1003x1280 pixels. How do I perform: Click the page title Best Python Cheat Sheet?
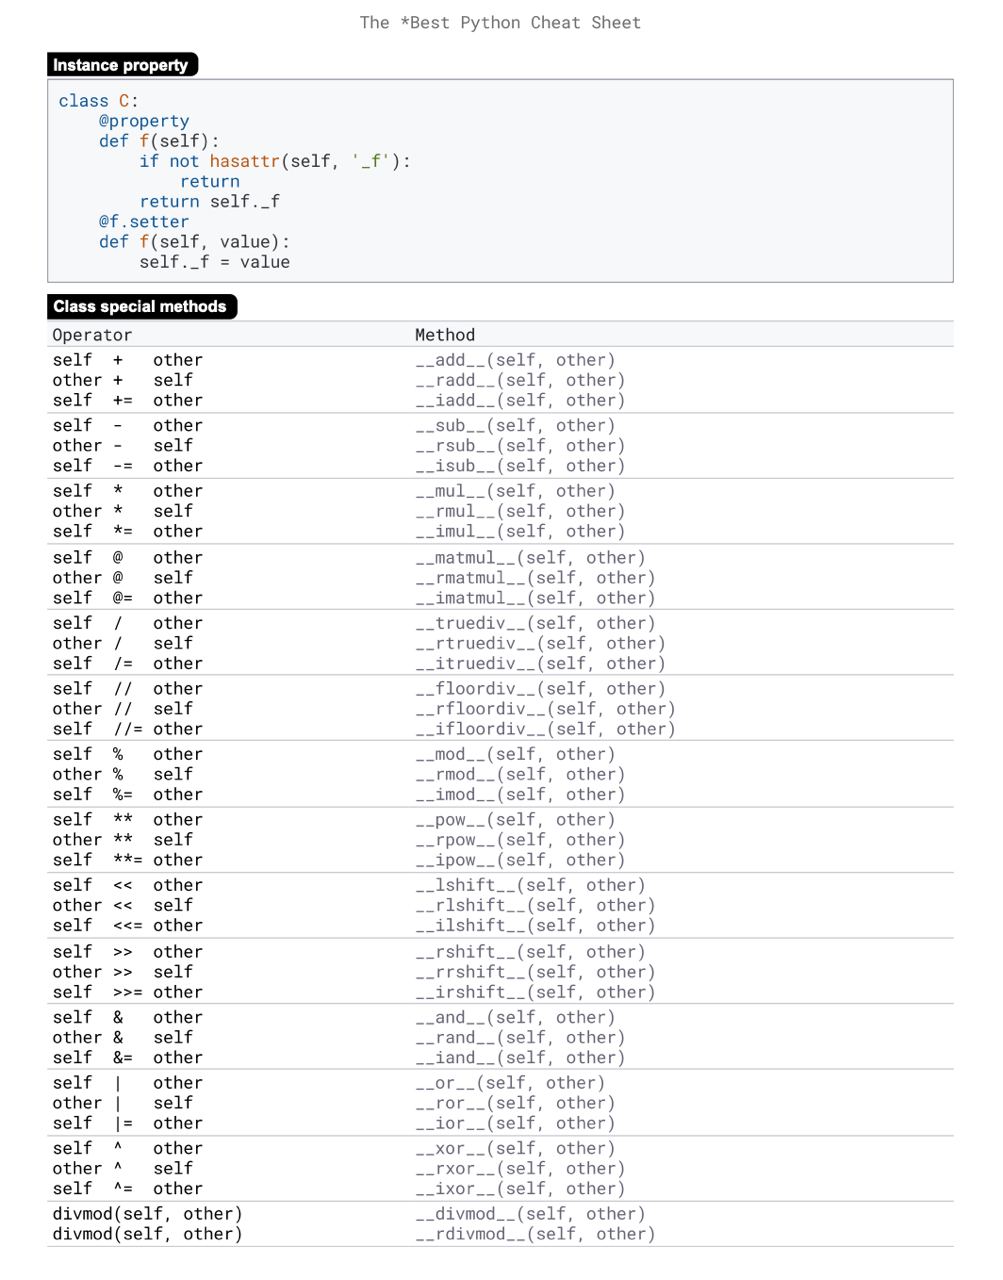click(x=500, y=22)
